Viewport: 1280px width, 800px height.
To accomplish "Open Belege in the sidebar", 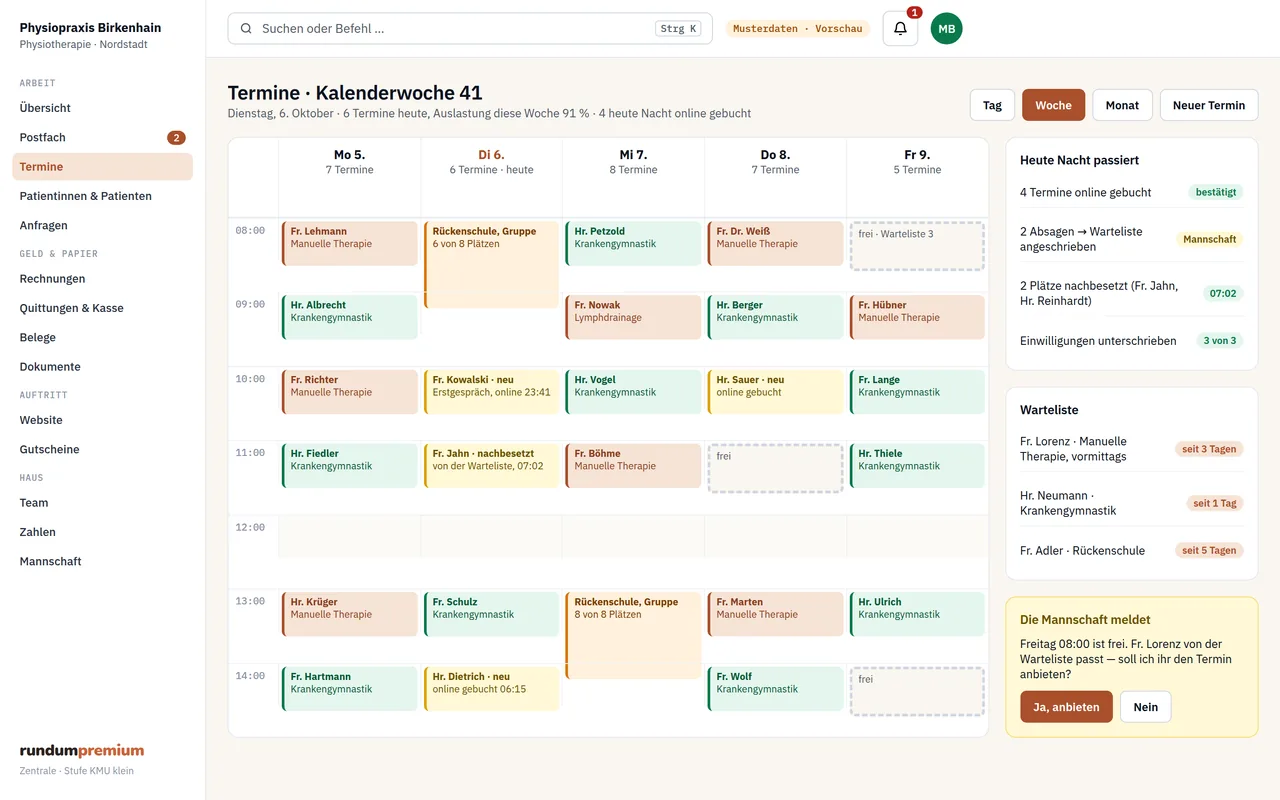I will point(102,337).
